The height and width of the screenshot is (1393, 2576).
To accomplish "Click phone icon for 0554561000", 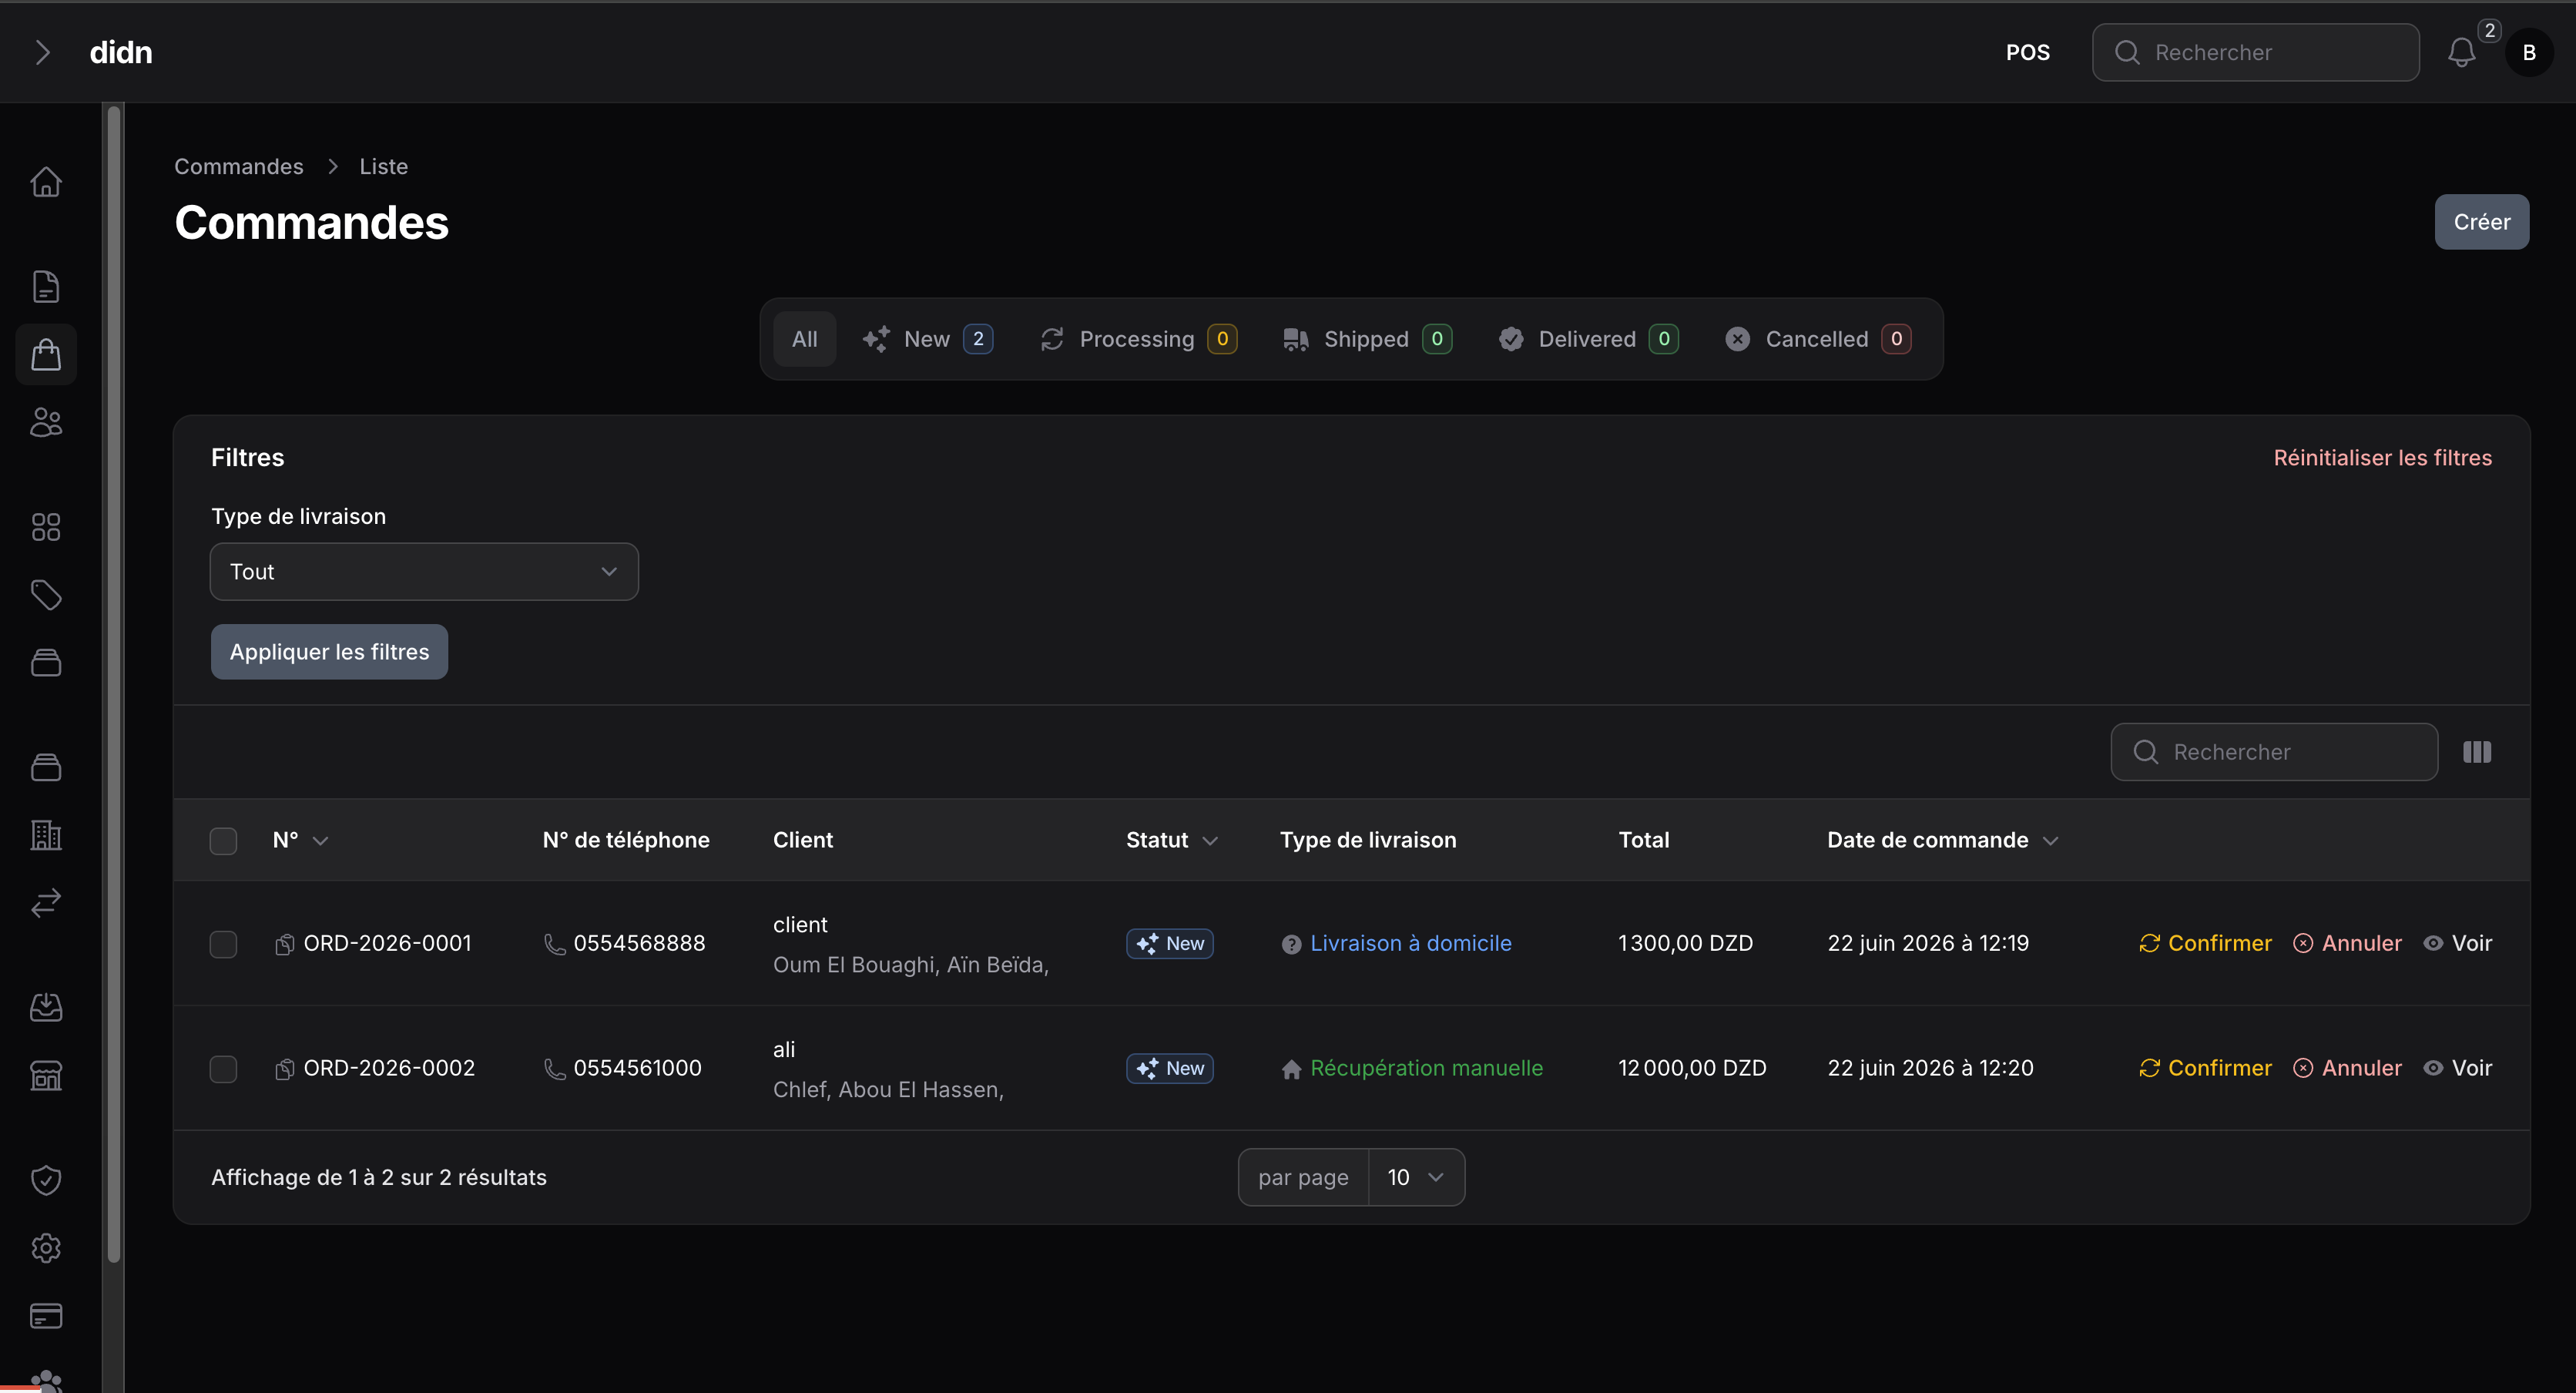I will tap(554, 1069).
